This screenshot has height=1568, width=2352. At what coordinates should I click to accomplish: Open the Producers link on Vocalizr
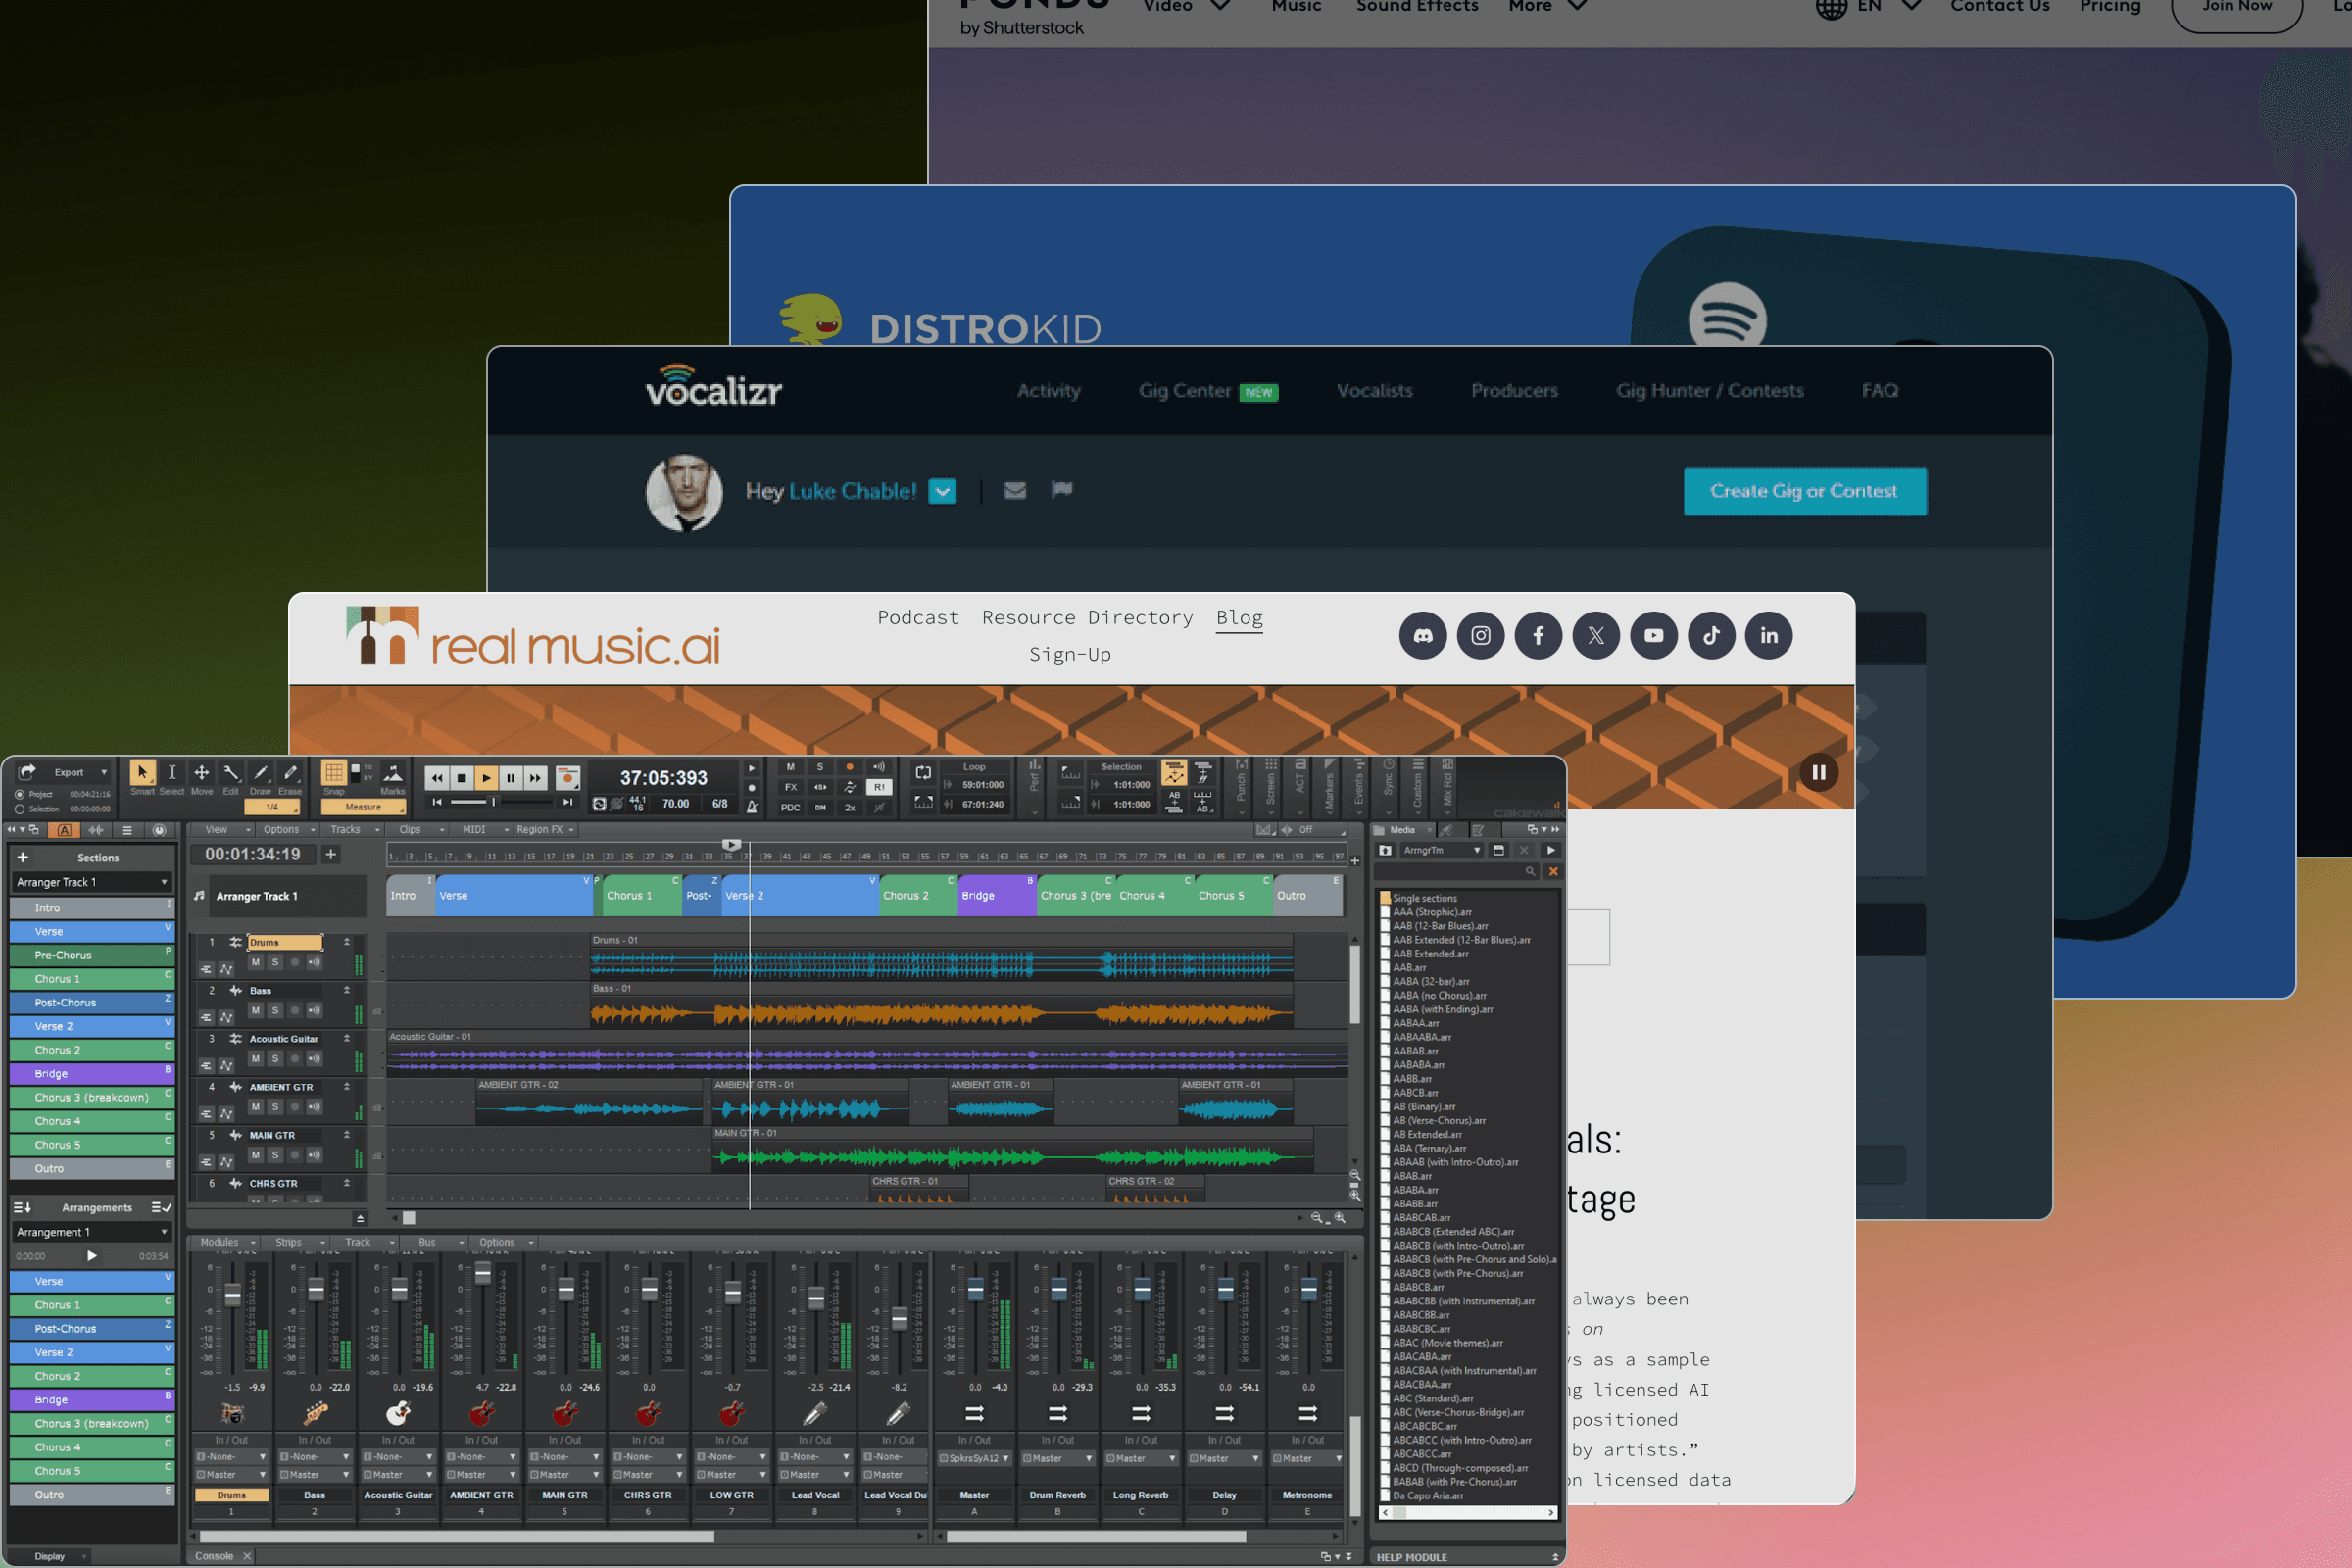1513,391
